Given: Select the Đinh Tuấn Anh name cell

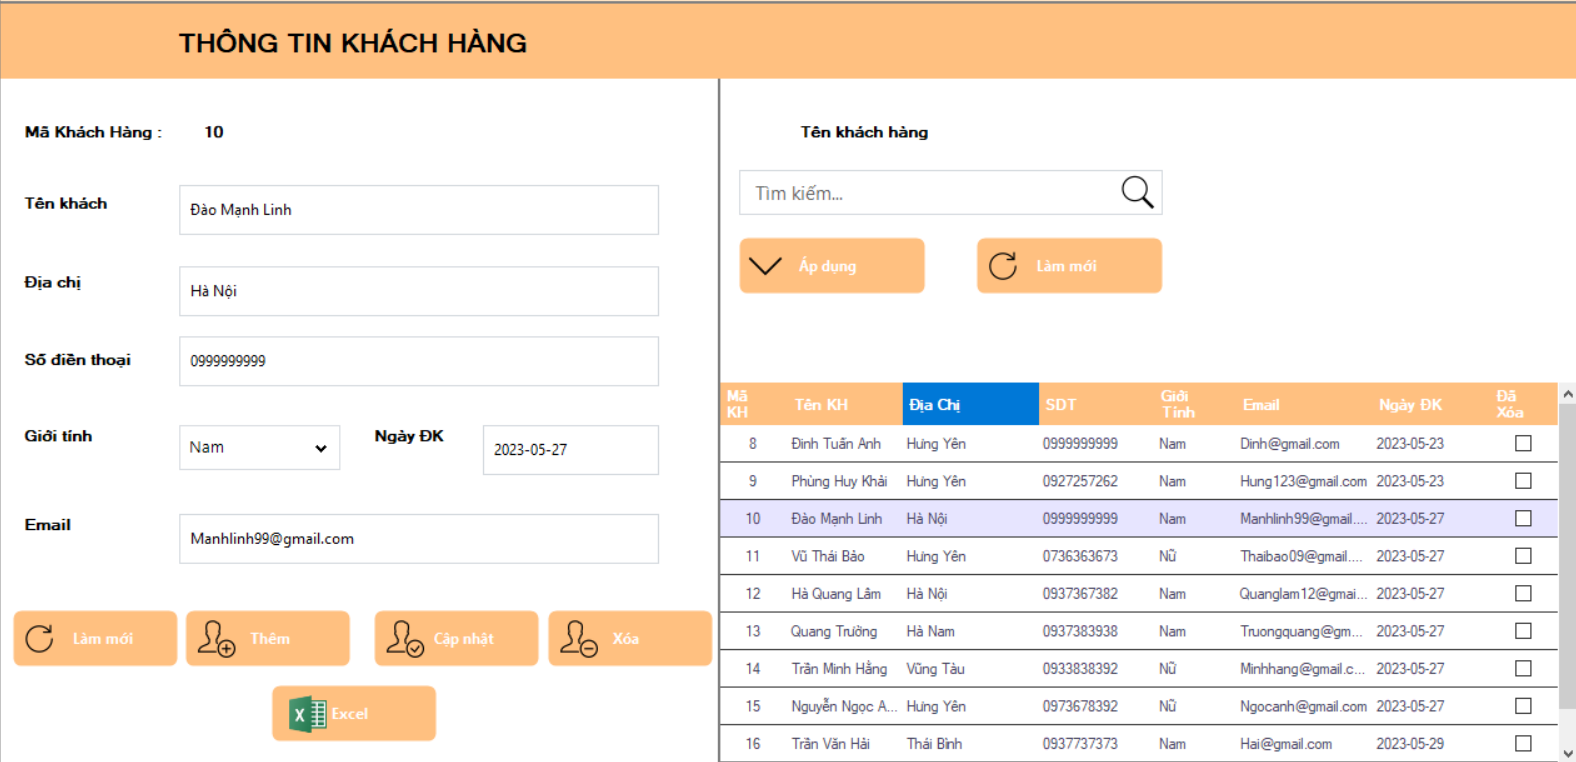Looking at the screenshot, I should coord(836,443).
